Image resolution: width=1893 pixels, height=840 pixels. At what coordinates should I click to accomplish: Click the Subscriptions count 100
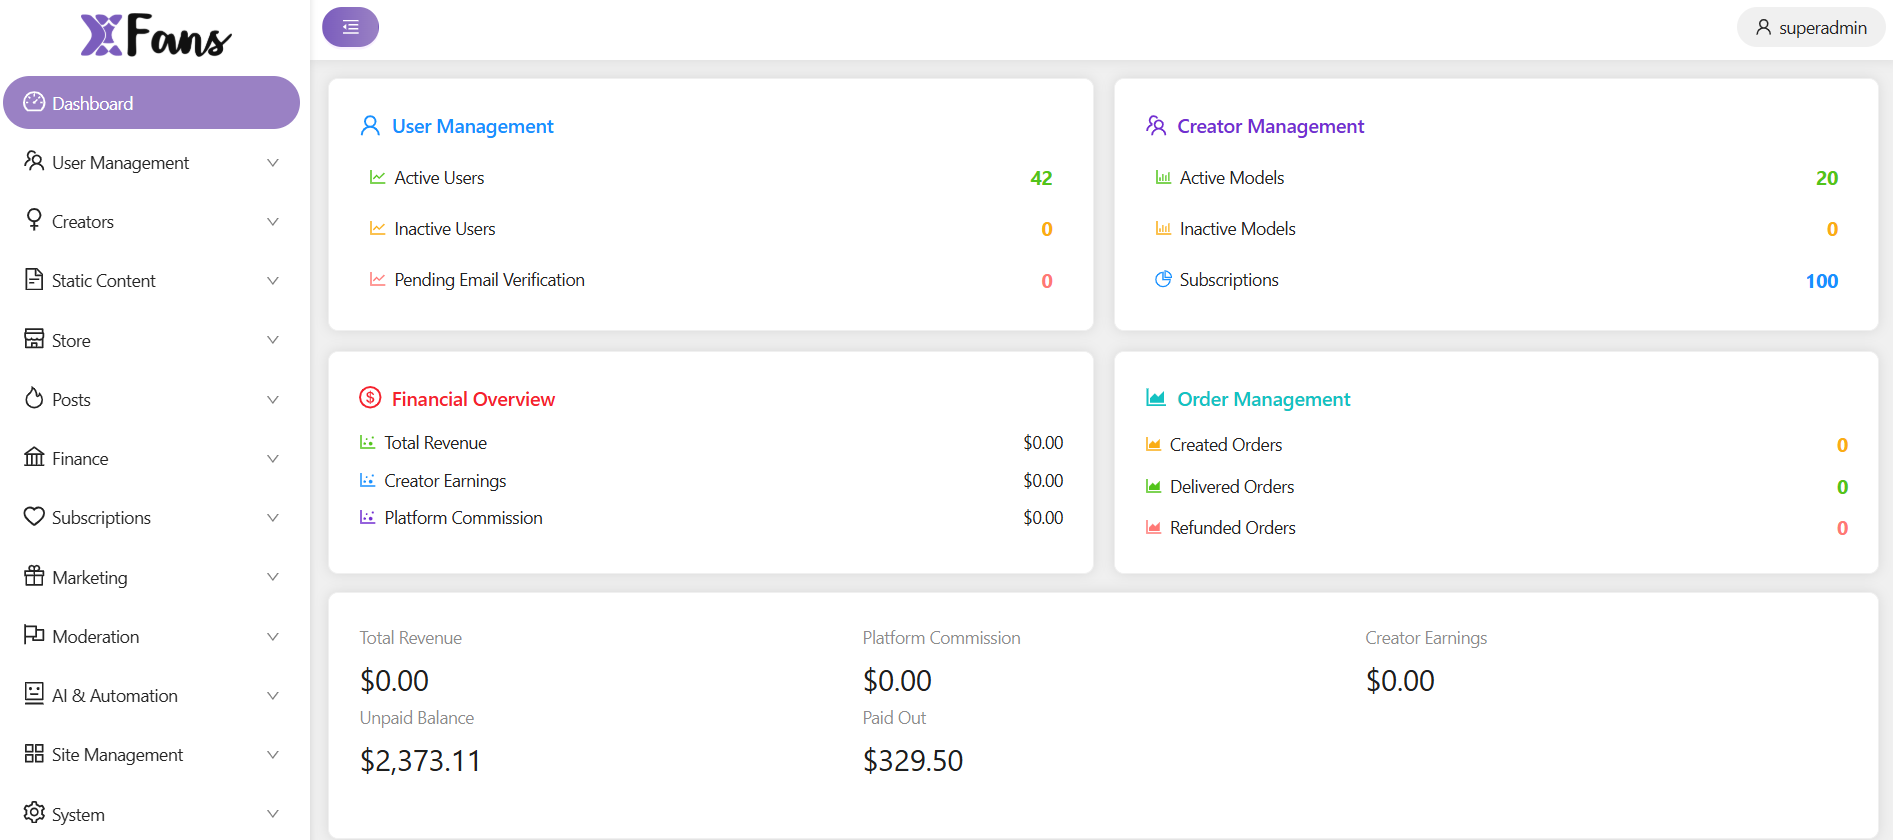(1822, 281)
